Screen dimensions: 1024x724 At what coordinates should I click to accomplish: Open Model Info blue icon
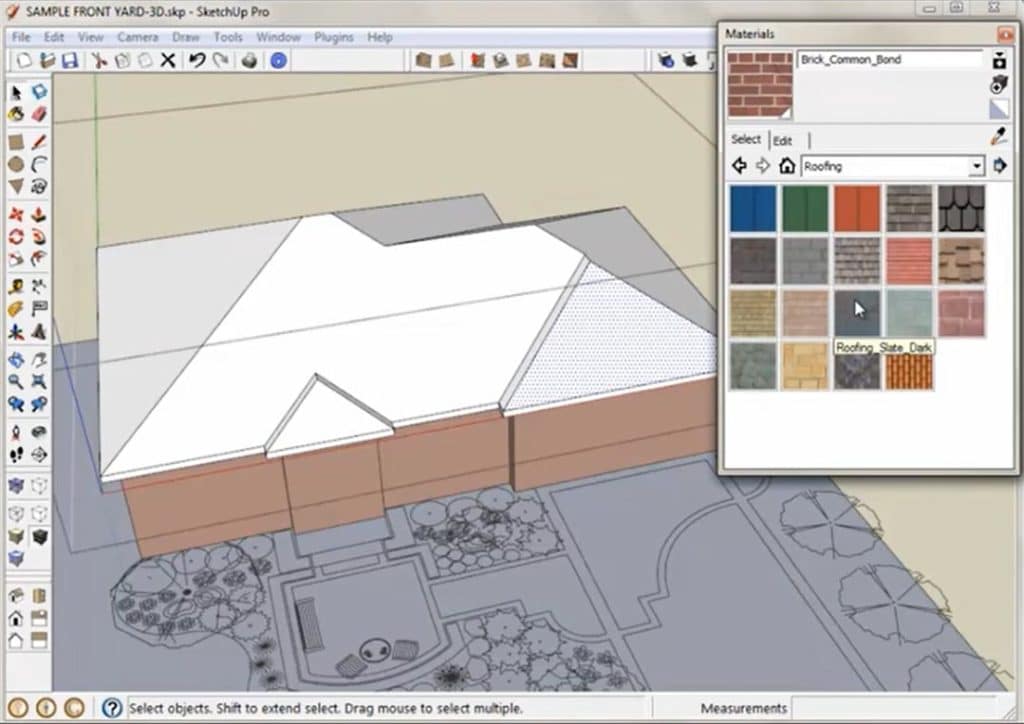(x=278, y=61)
